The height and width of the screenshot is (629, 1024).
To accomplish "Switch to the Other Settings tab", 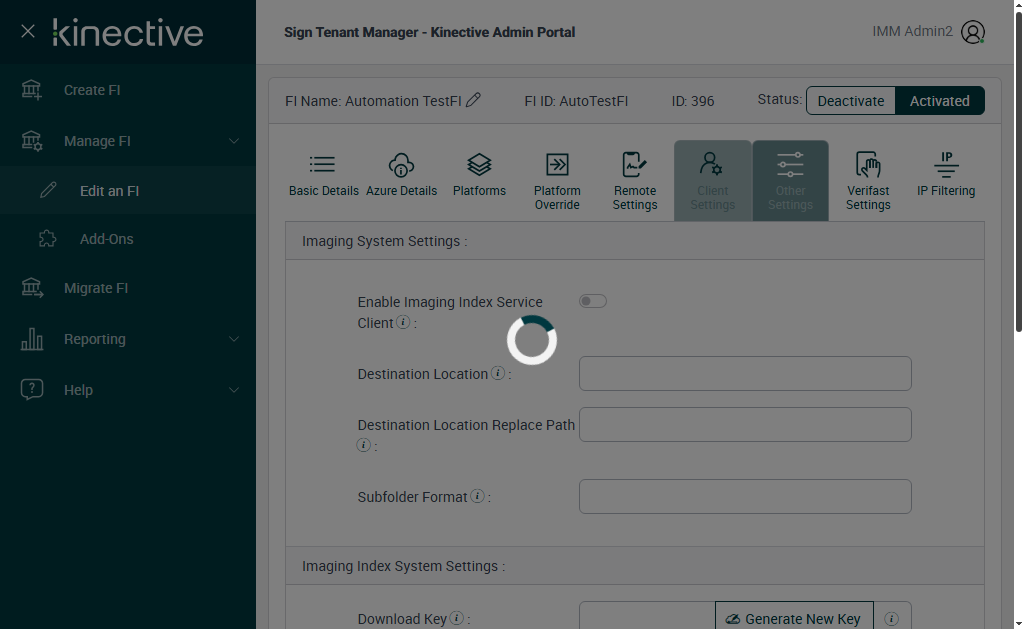I will (790, 181).
